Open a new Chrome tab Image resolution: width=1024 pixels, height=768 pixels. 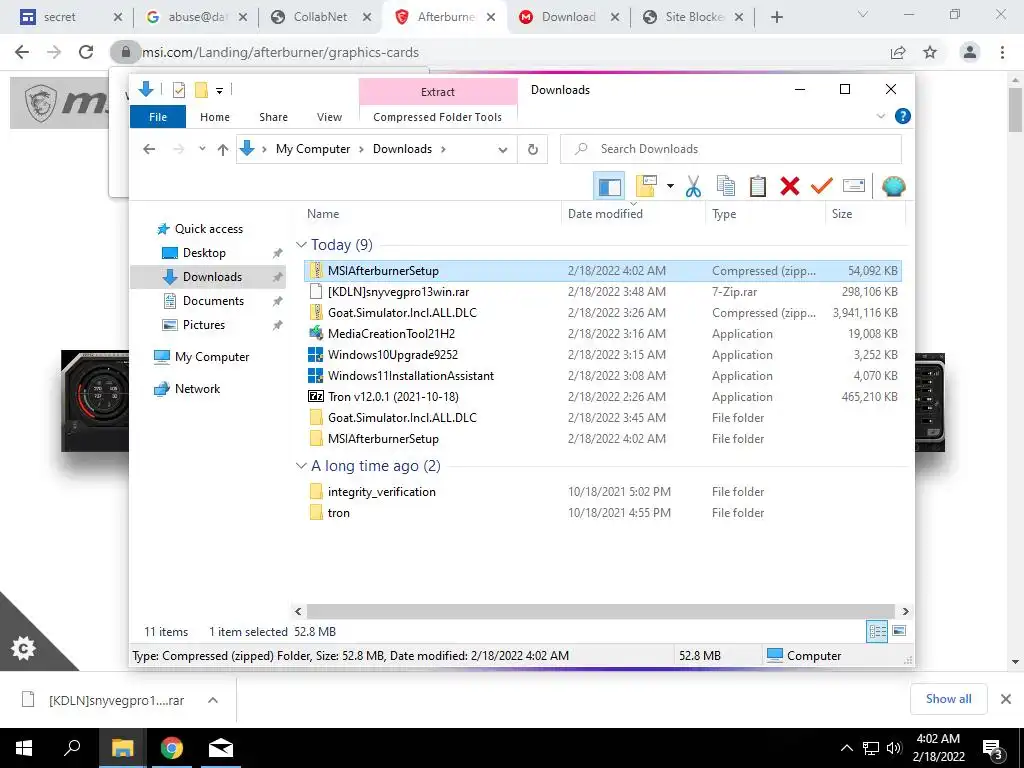tap(776, 18)
